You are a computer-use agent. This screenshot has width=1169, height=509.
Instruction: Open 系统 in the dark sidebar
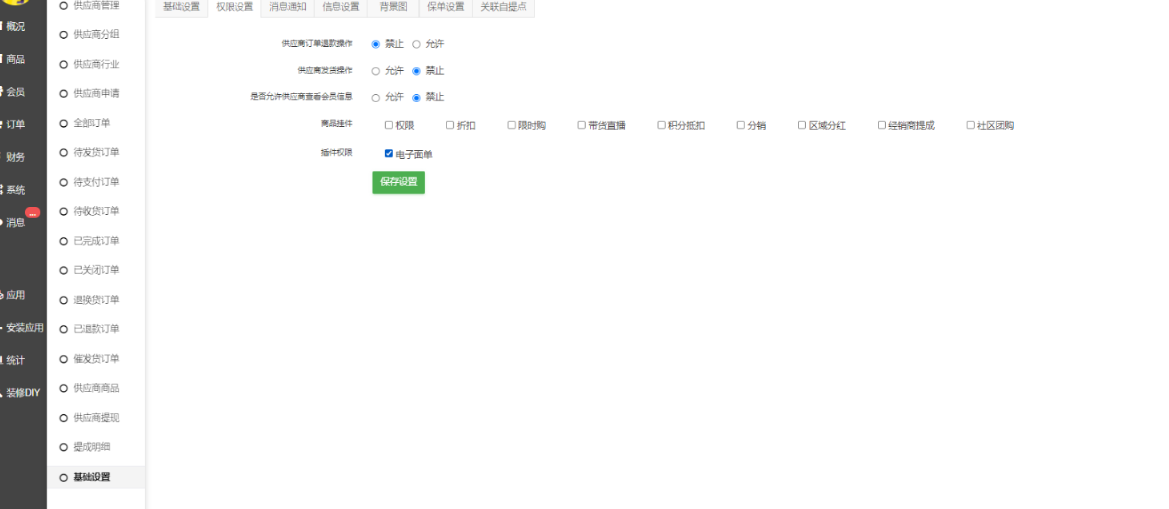click(15, 190)
